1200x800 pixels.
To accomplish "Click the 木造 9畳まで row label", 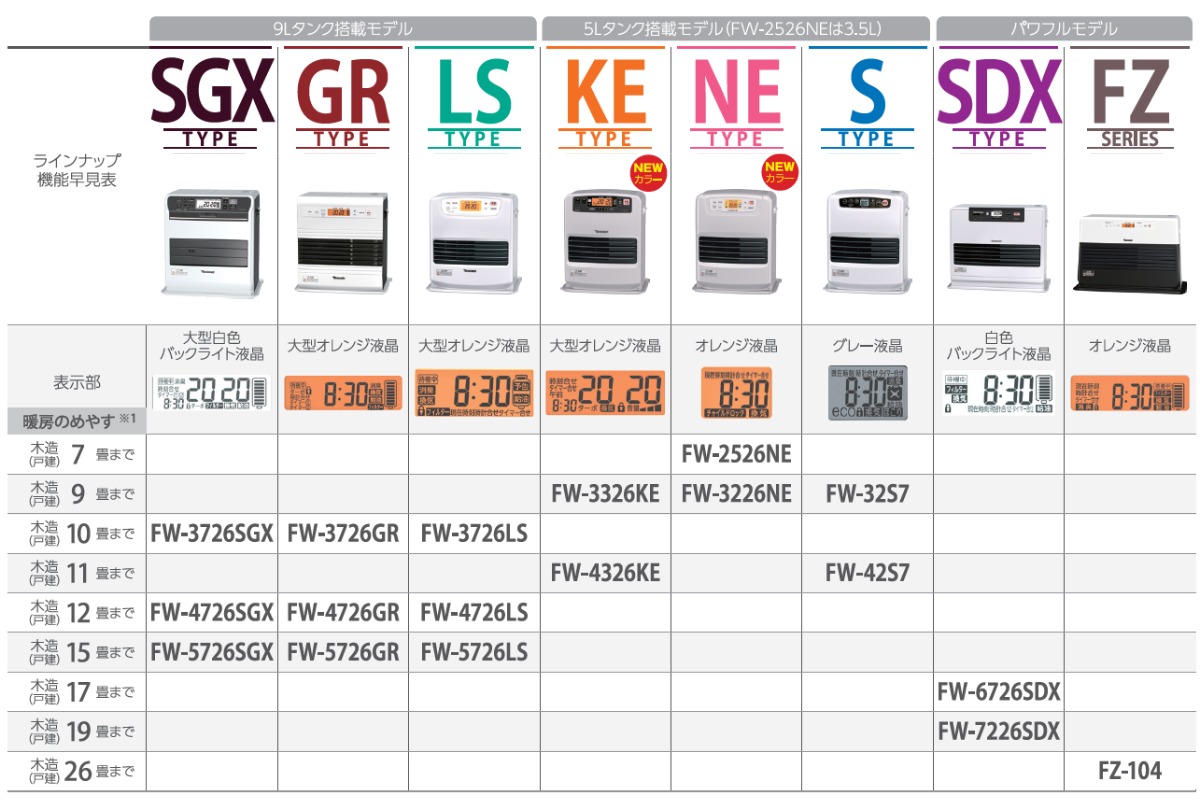I will [81, 494].
